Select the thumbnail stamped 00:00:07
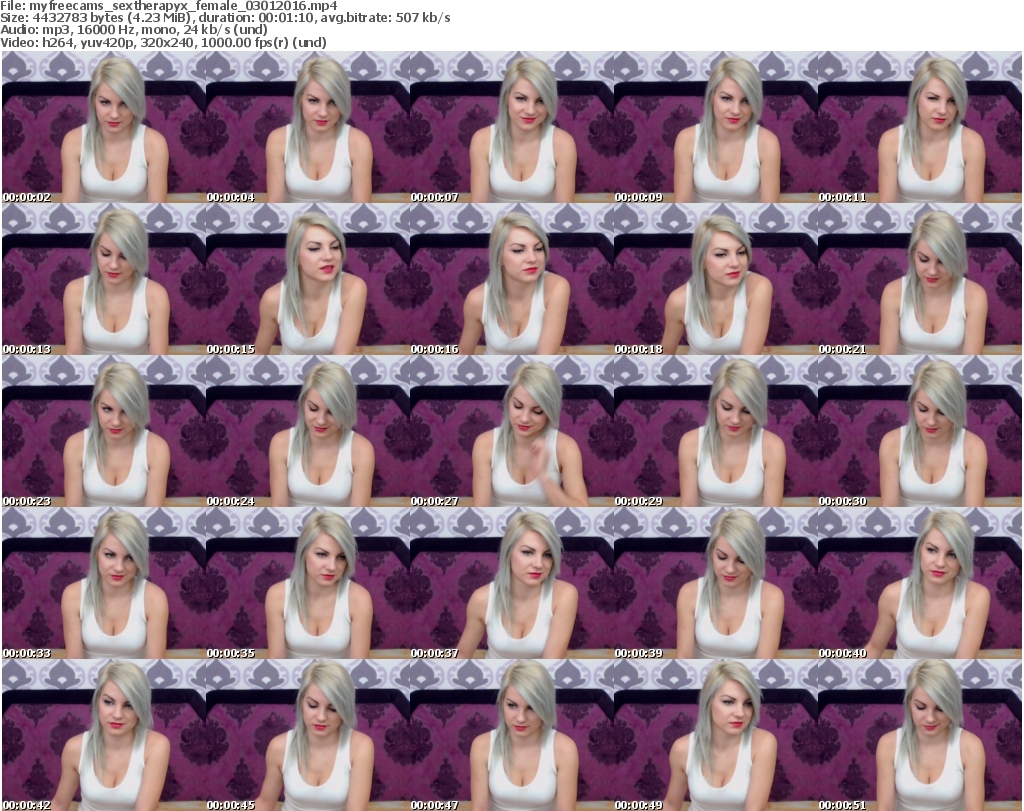Viewport: 1024px width, 811px height. (x=511, y=127)
